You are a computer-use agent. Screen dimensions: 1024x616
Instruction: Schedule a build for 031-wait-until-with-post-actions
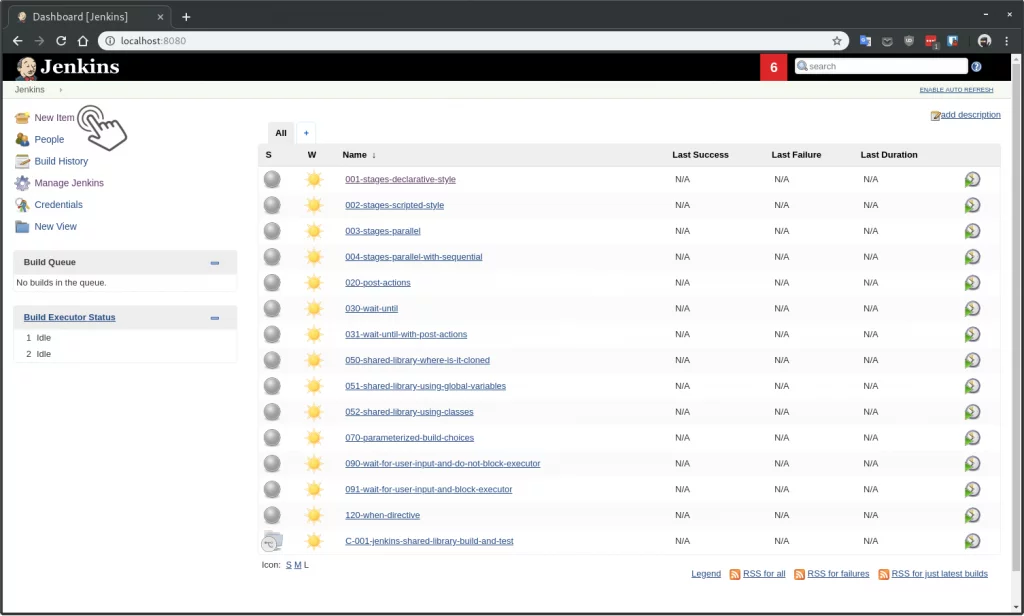972,334
